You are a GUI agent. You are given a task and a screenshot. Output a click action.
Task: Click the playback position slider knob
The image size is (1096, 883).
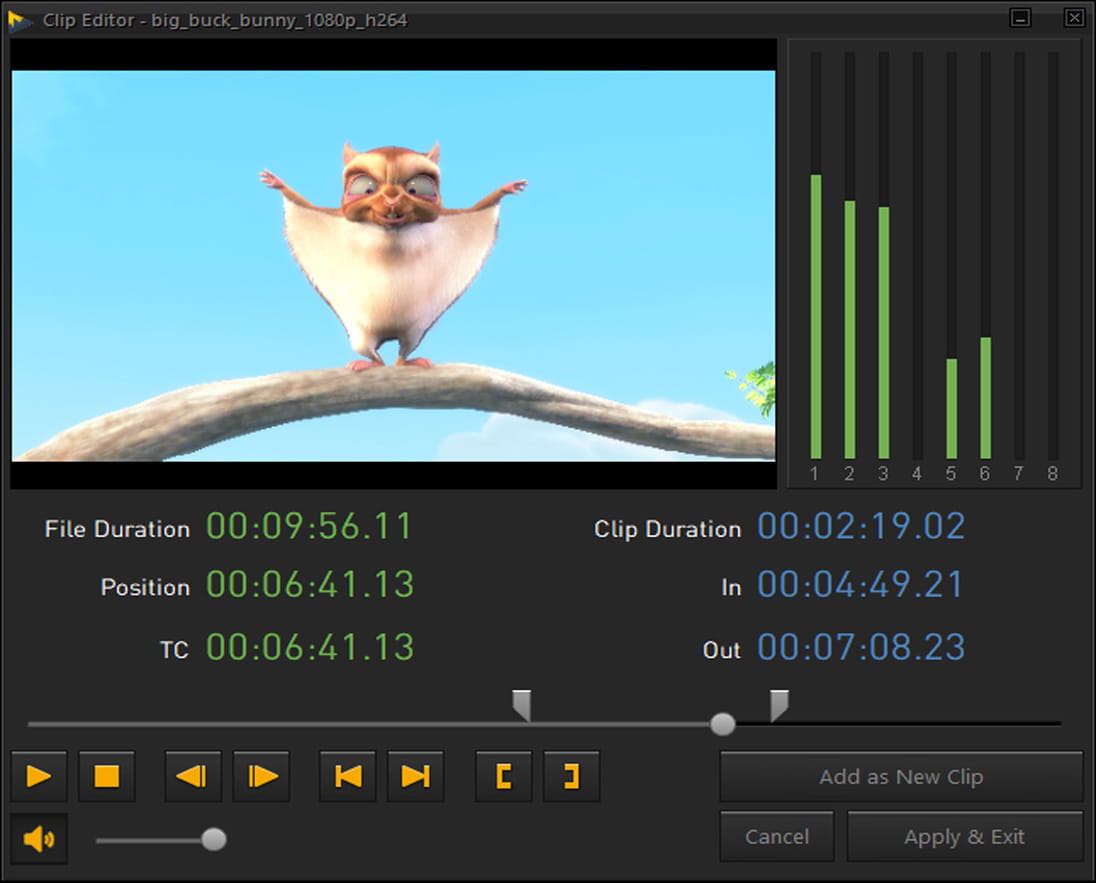coord(723,724)
